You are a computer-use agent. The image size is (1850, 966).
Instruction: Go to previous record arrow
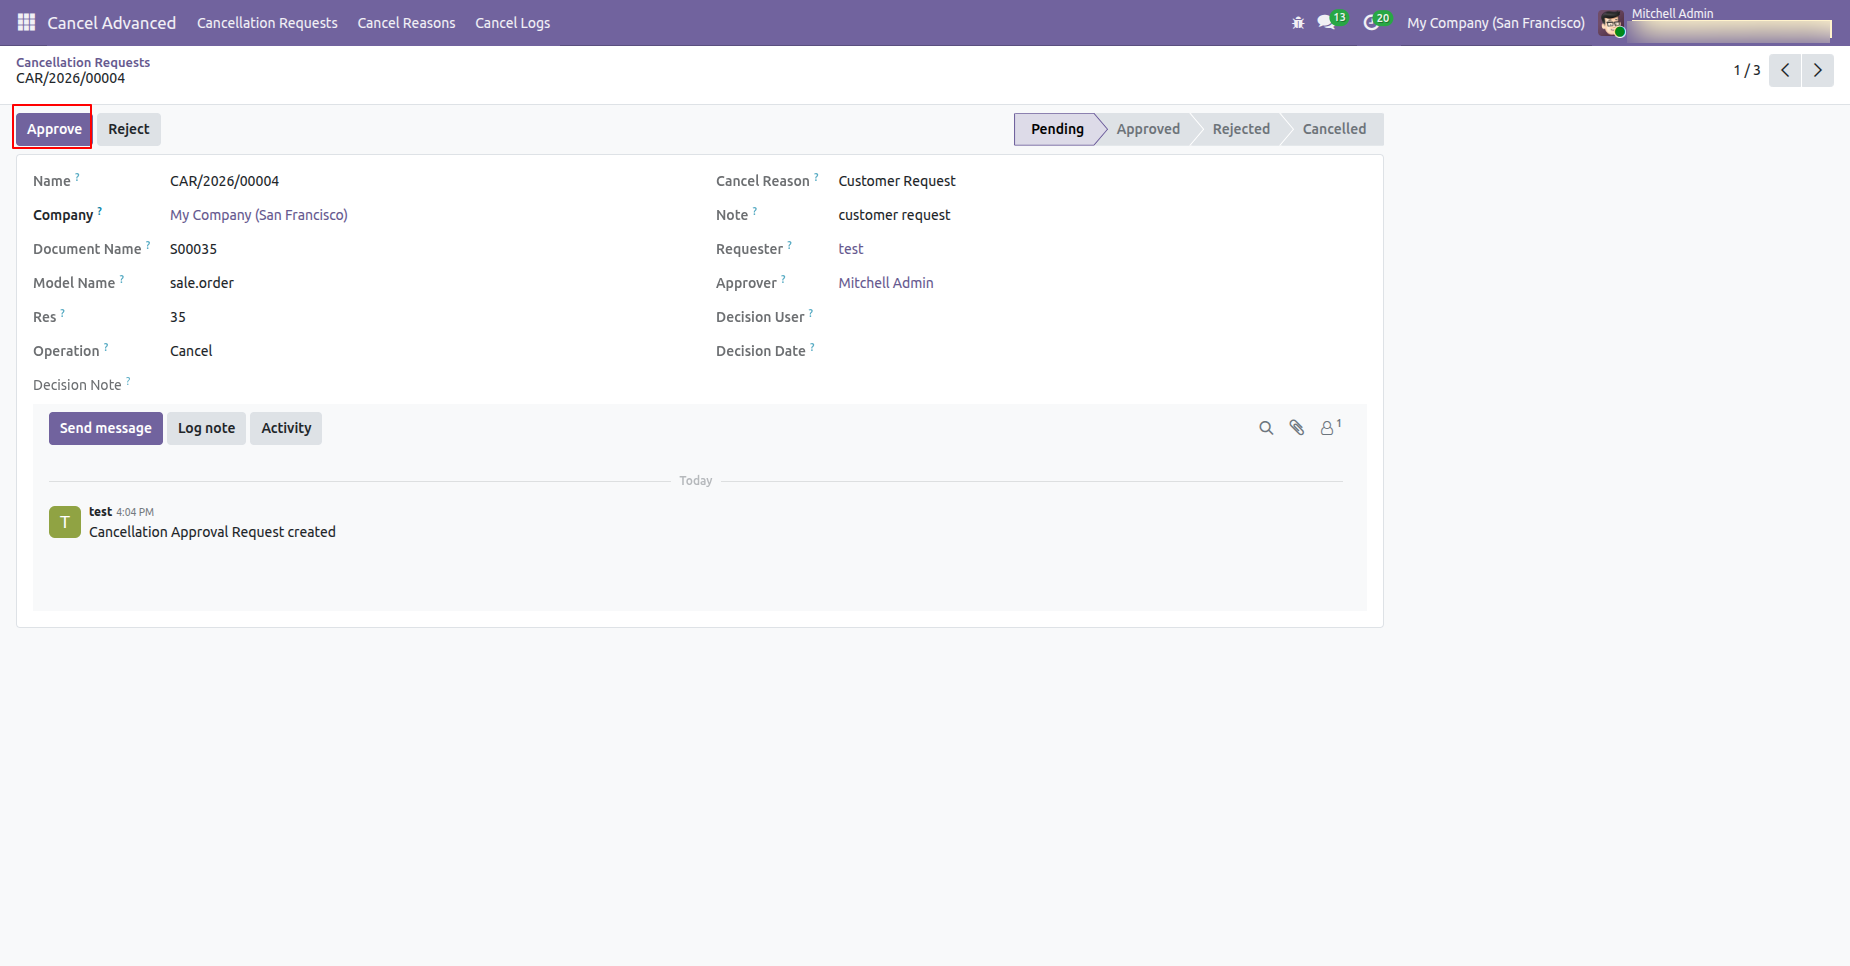coord(1785,70)
